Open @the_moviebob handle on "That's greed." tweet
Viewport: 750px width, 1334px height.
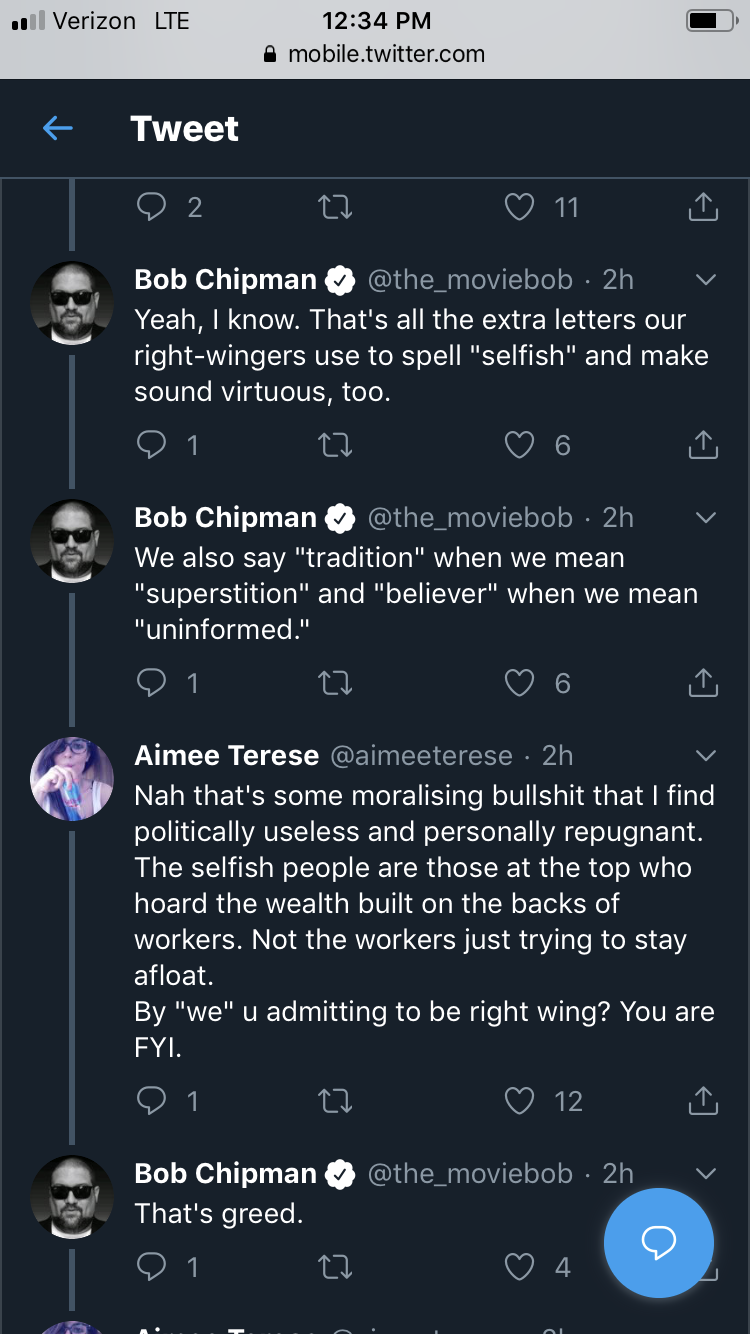point(470,1173)
